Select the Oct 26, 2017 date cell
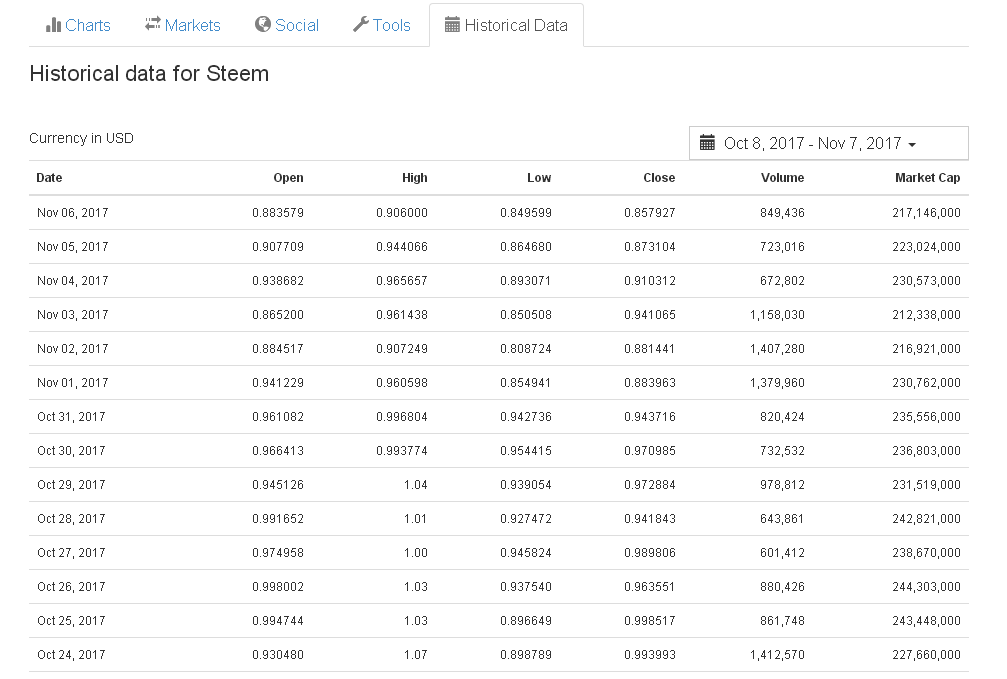This screenshot has height=679, width=1007. click(x=71, y=587)
